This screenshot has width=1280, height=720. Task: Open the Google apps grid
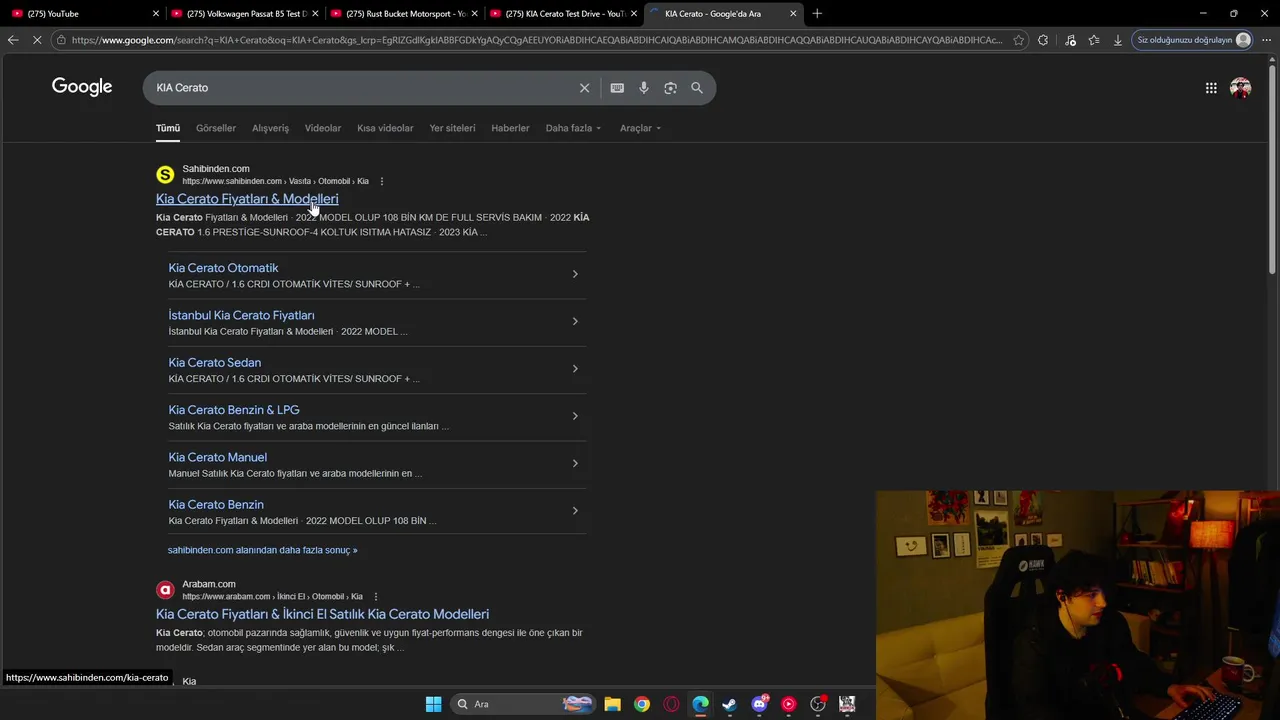point(1211,88)
